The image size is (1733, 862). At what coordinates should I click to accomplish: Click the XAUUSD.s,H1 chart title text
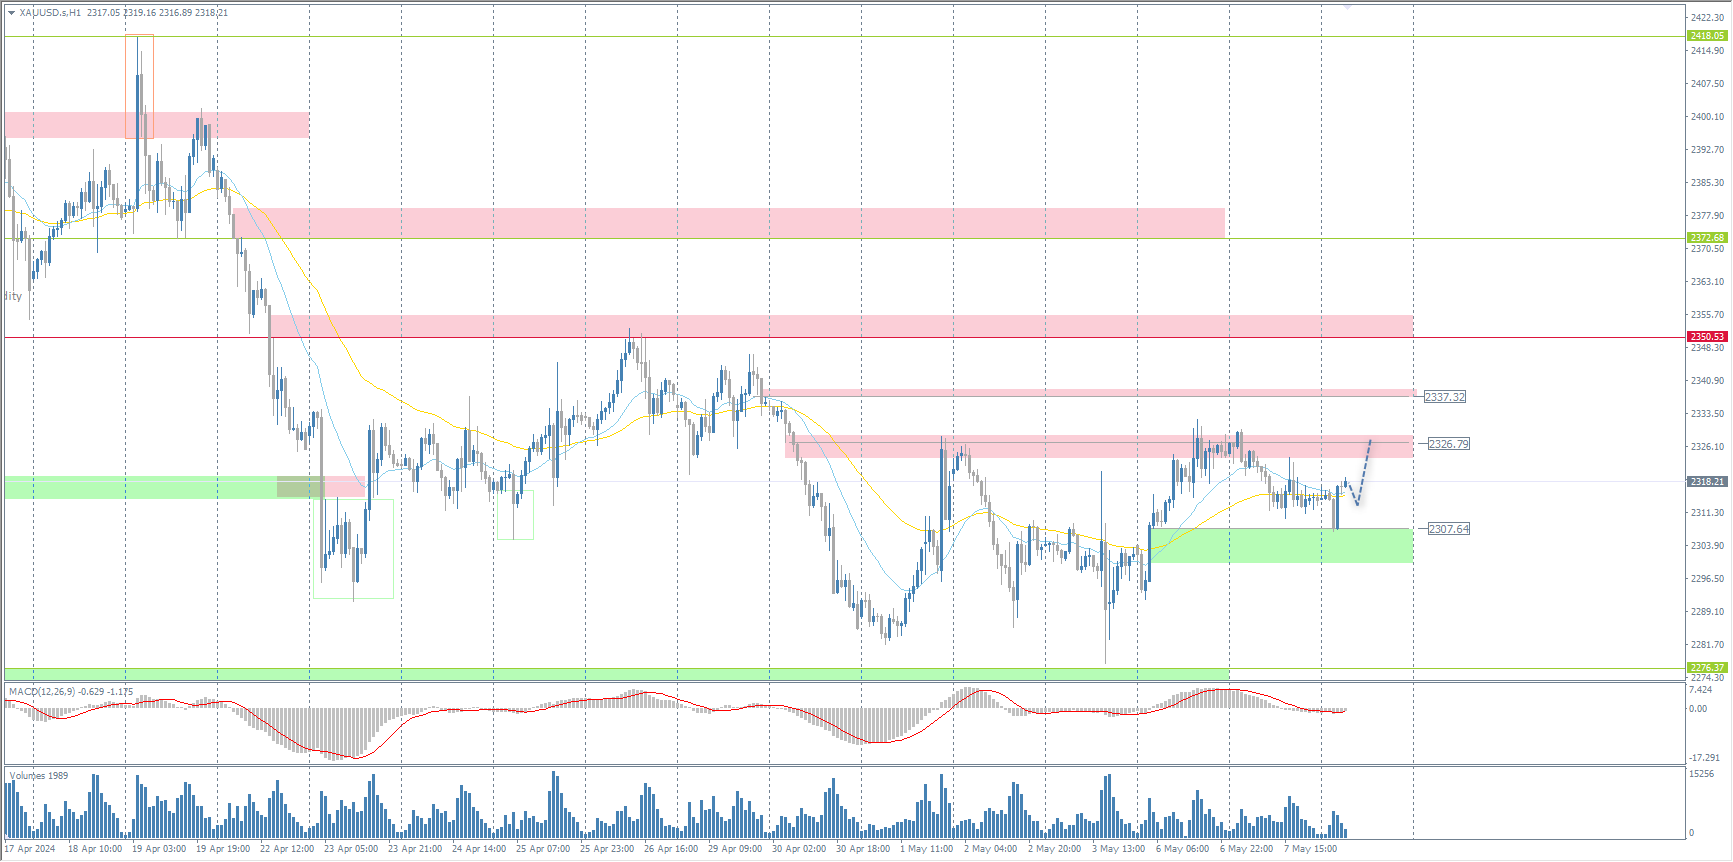50,13
